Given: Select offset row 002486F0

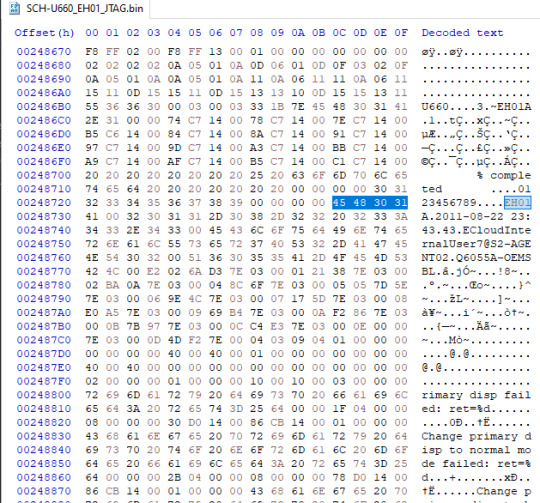Looking at the screenshot, I should [x=44, y=161].
